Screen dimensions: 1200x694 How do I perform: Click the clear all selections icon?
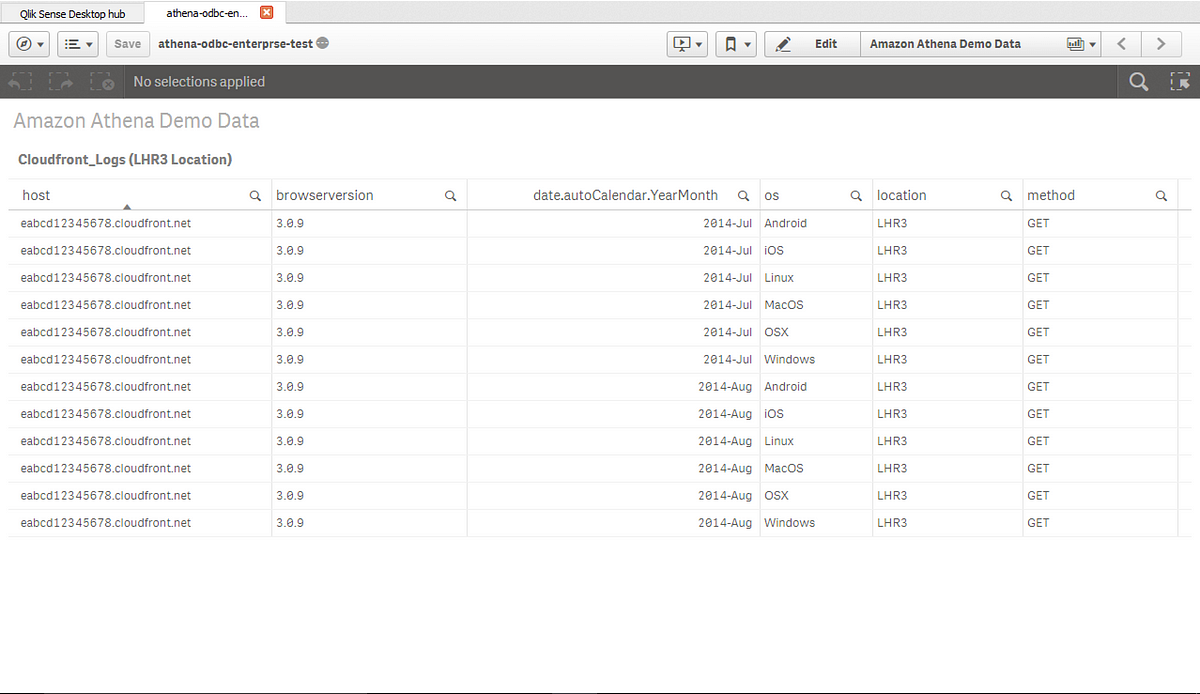click(x=101, y=82)
